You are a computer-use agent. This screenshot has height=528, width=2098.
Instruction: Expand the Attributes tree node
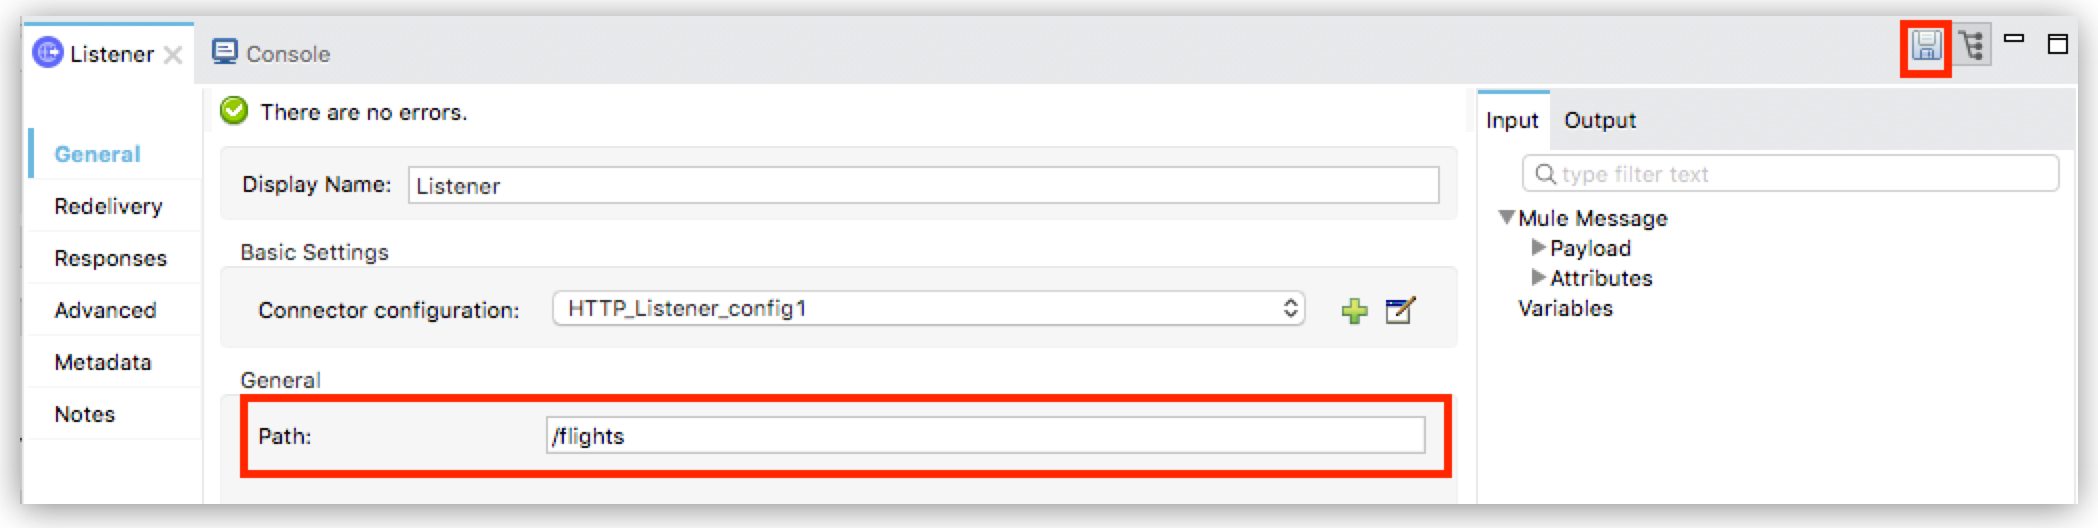point(1538,278)
